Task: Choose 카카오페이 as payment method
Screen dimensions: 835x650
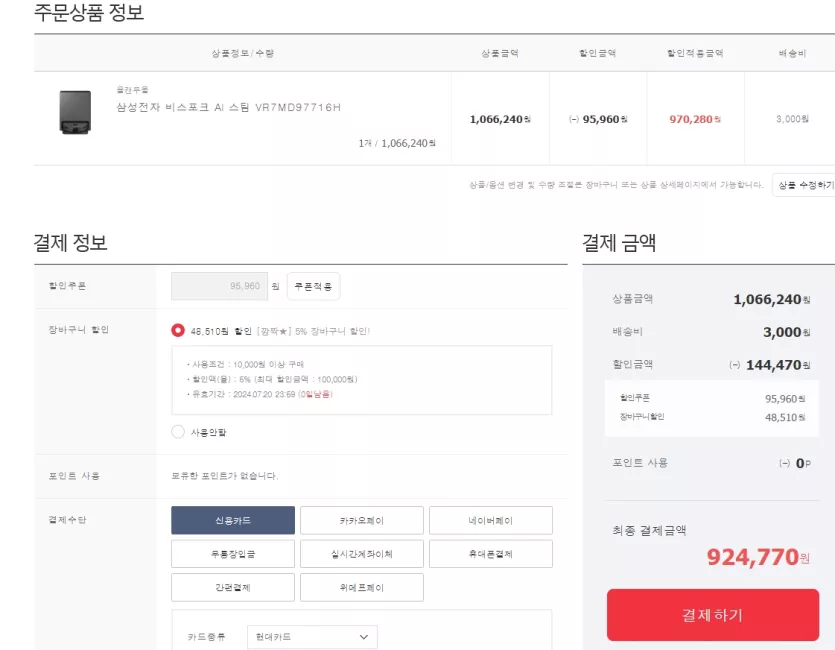Action: (362, 520)
